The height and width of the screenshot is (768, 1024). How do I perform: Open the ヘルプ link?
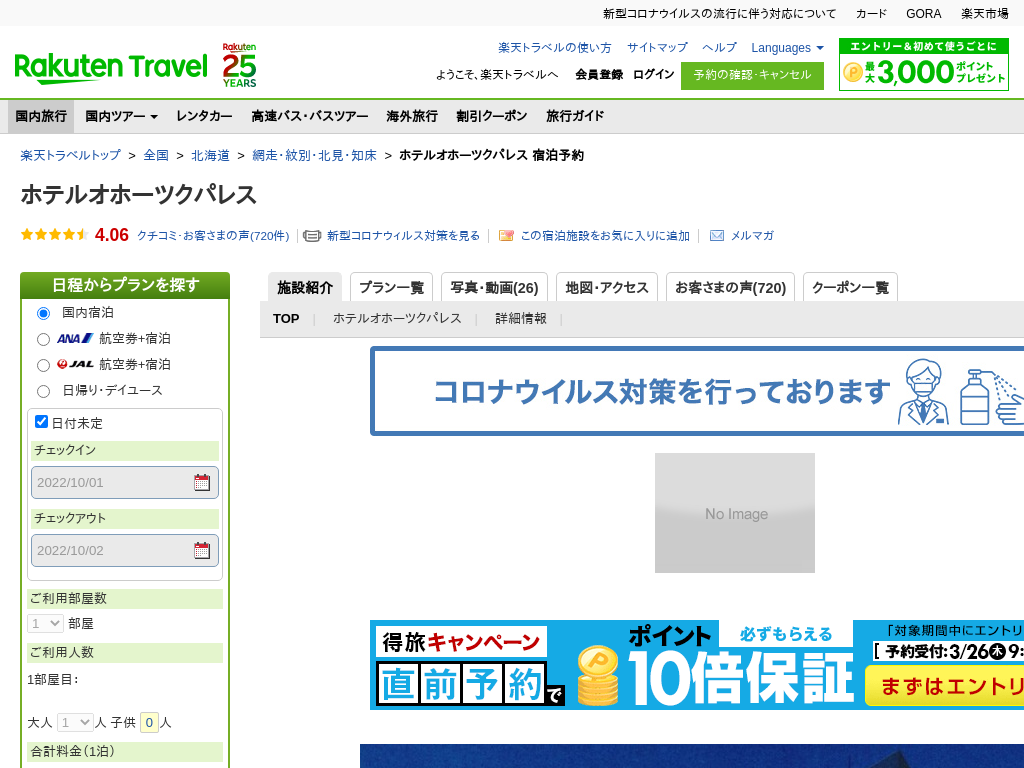coord(719,48)
